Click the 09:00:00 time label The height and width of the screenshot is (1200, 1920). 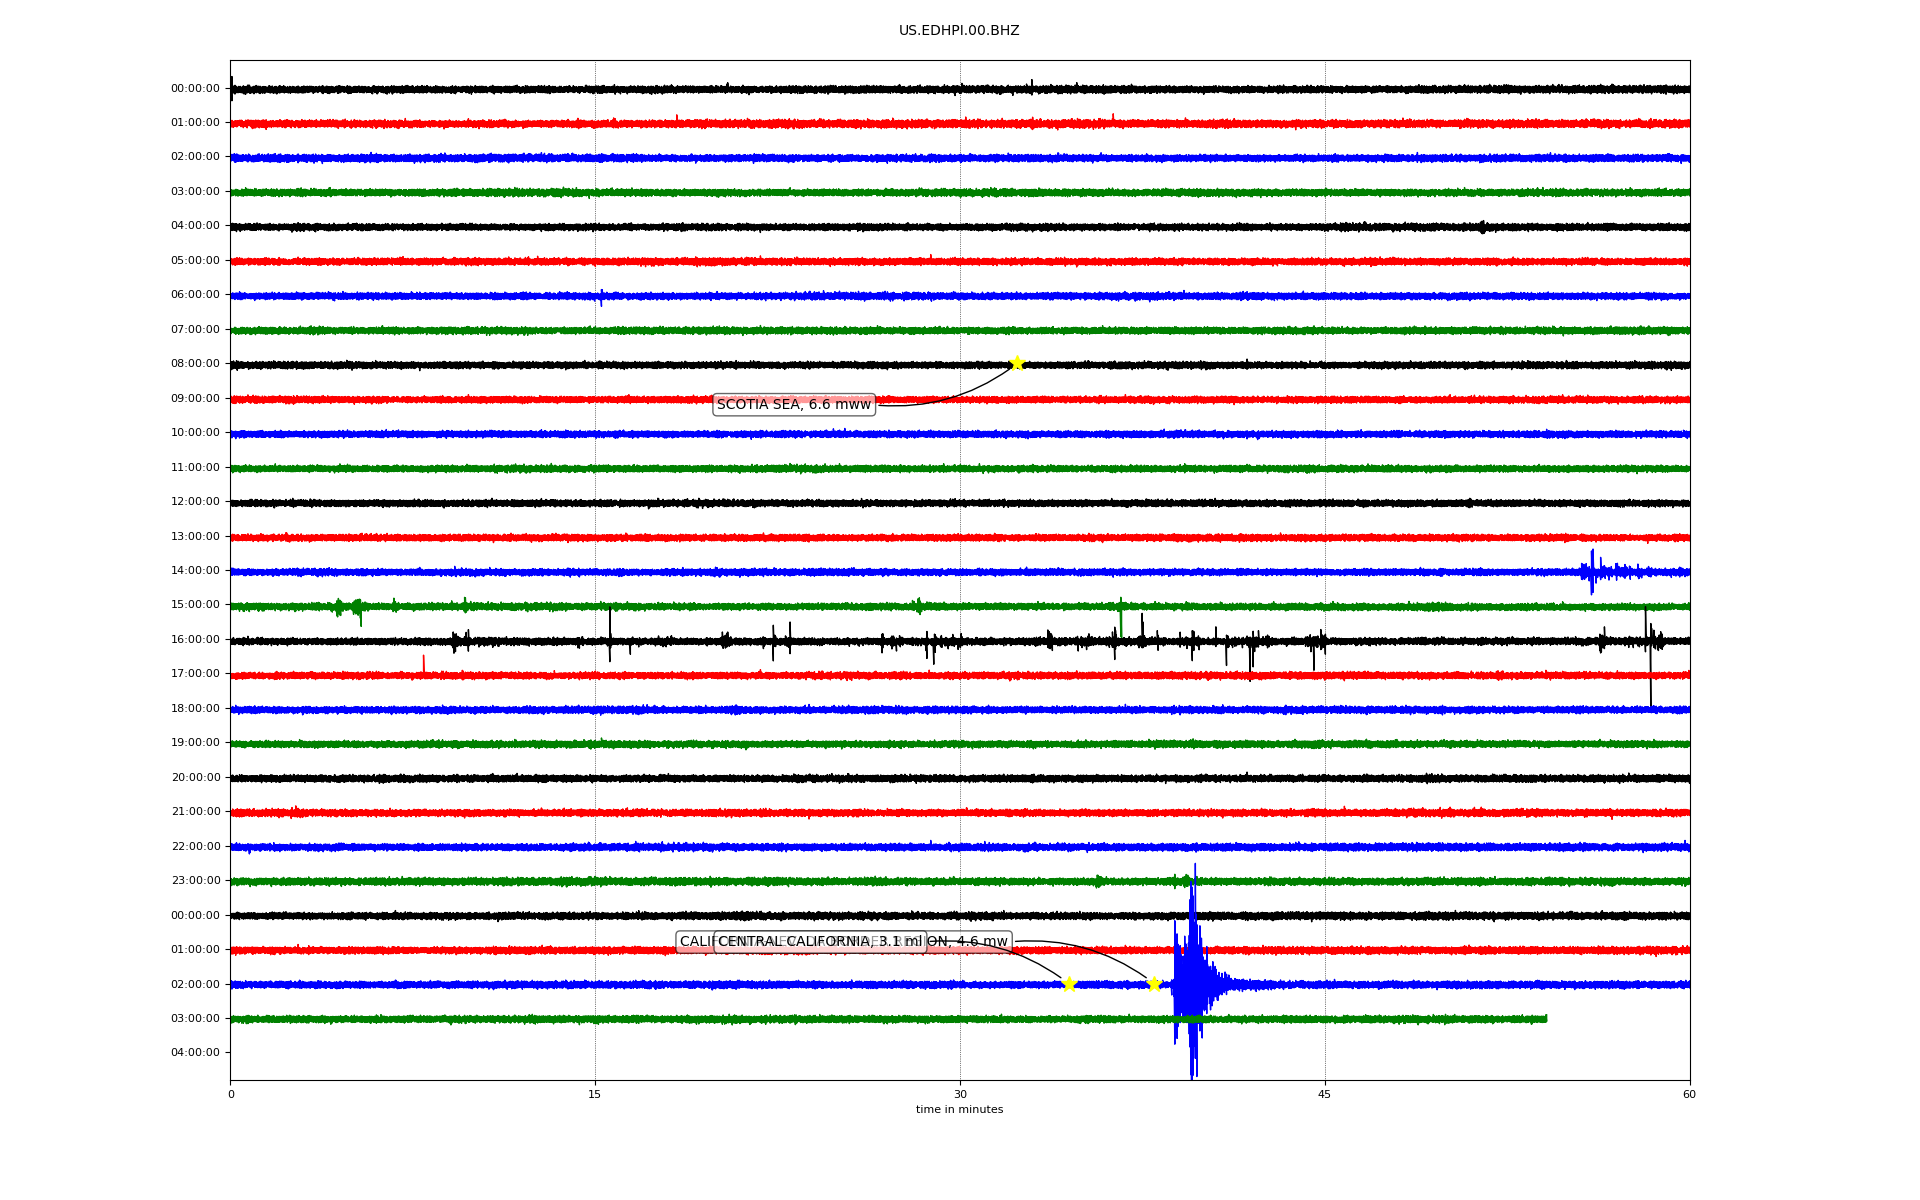tap(195, 399)
